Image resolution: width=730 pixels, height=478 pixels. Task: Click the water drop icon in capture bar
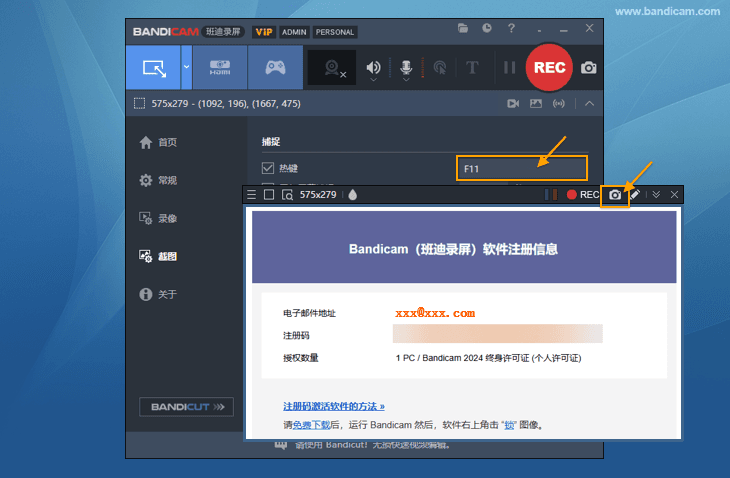(x=352, y=195)
